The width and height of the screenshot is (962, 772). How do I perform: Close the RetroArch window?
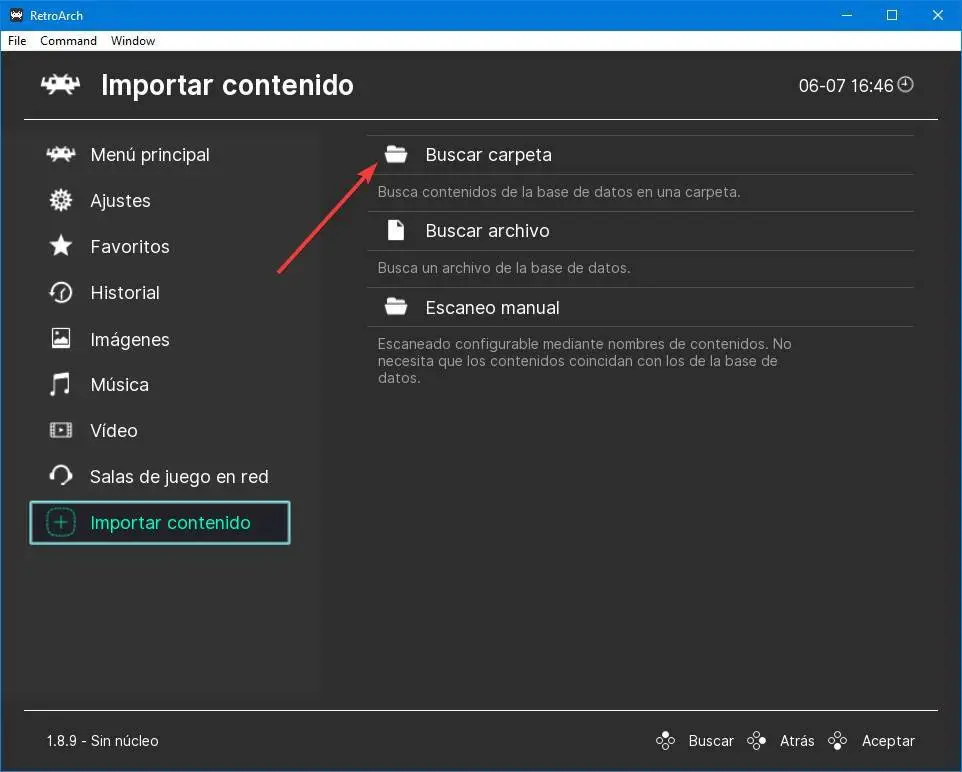click(937, 15)
